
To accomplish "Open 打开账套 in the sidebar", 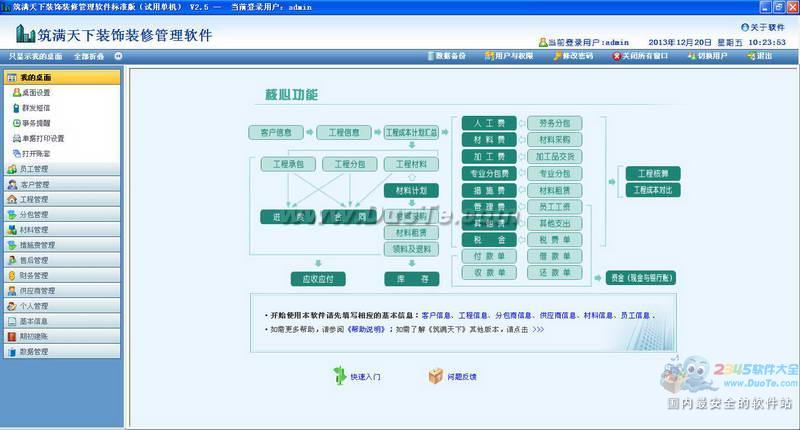I will (x=32, y=154).
